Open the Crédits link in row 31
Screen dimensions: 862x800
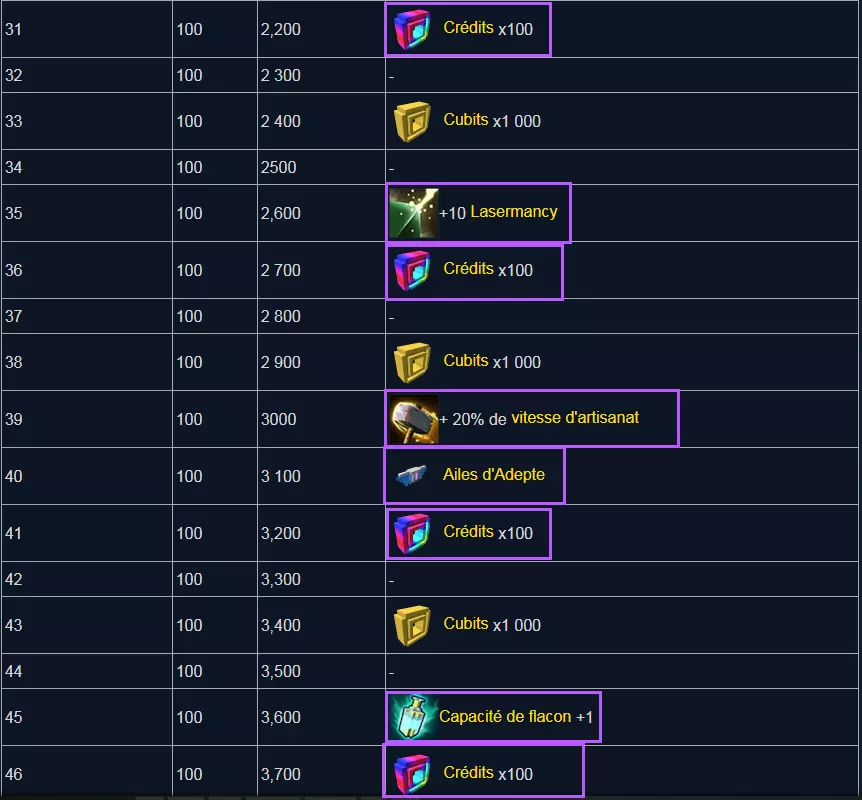pos(468,28)
